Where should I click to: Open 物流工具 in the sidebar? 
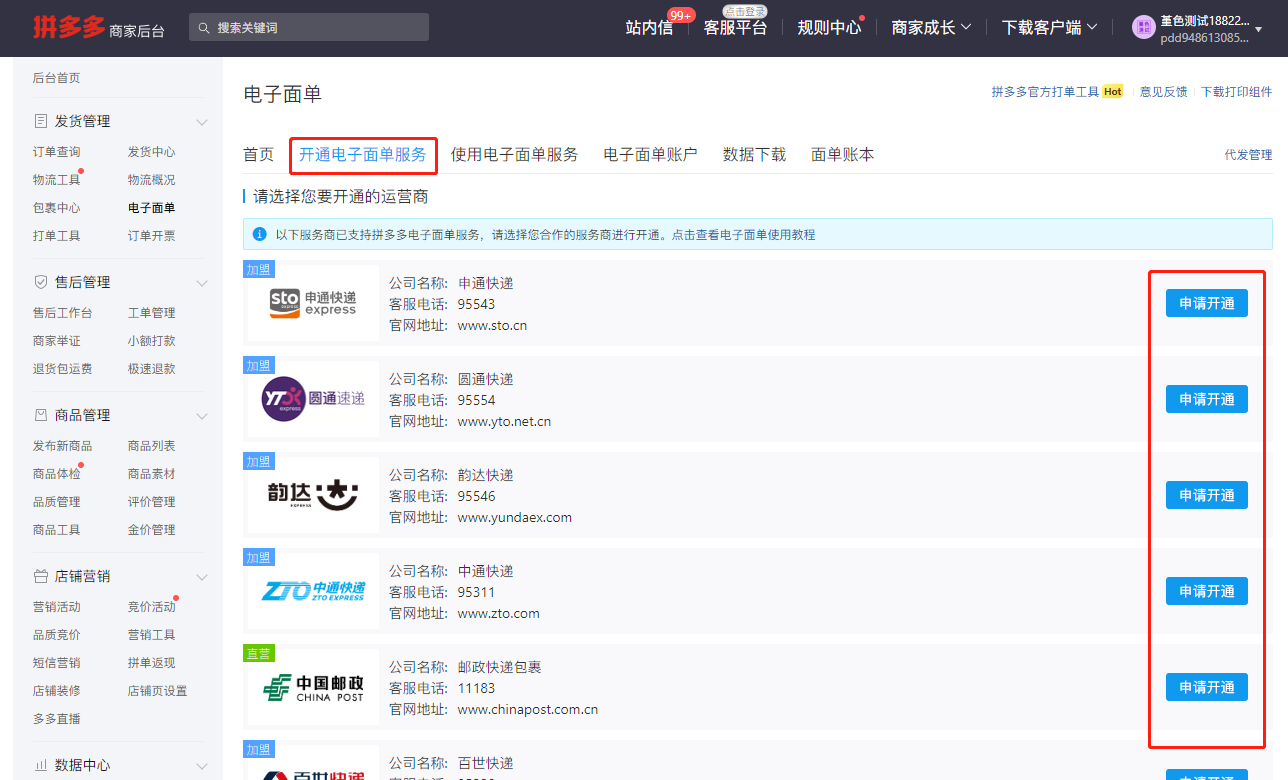pyautogui.click(x=56, y=180)
